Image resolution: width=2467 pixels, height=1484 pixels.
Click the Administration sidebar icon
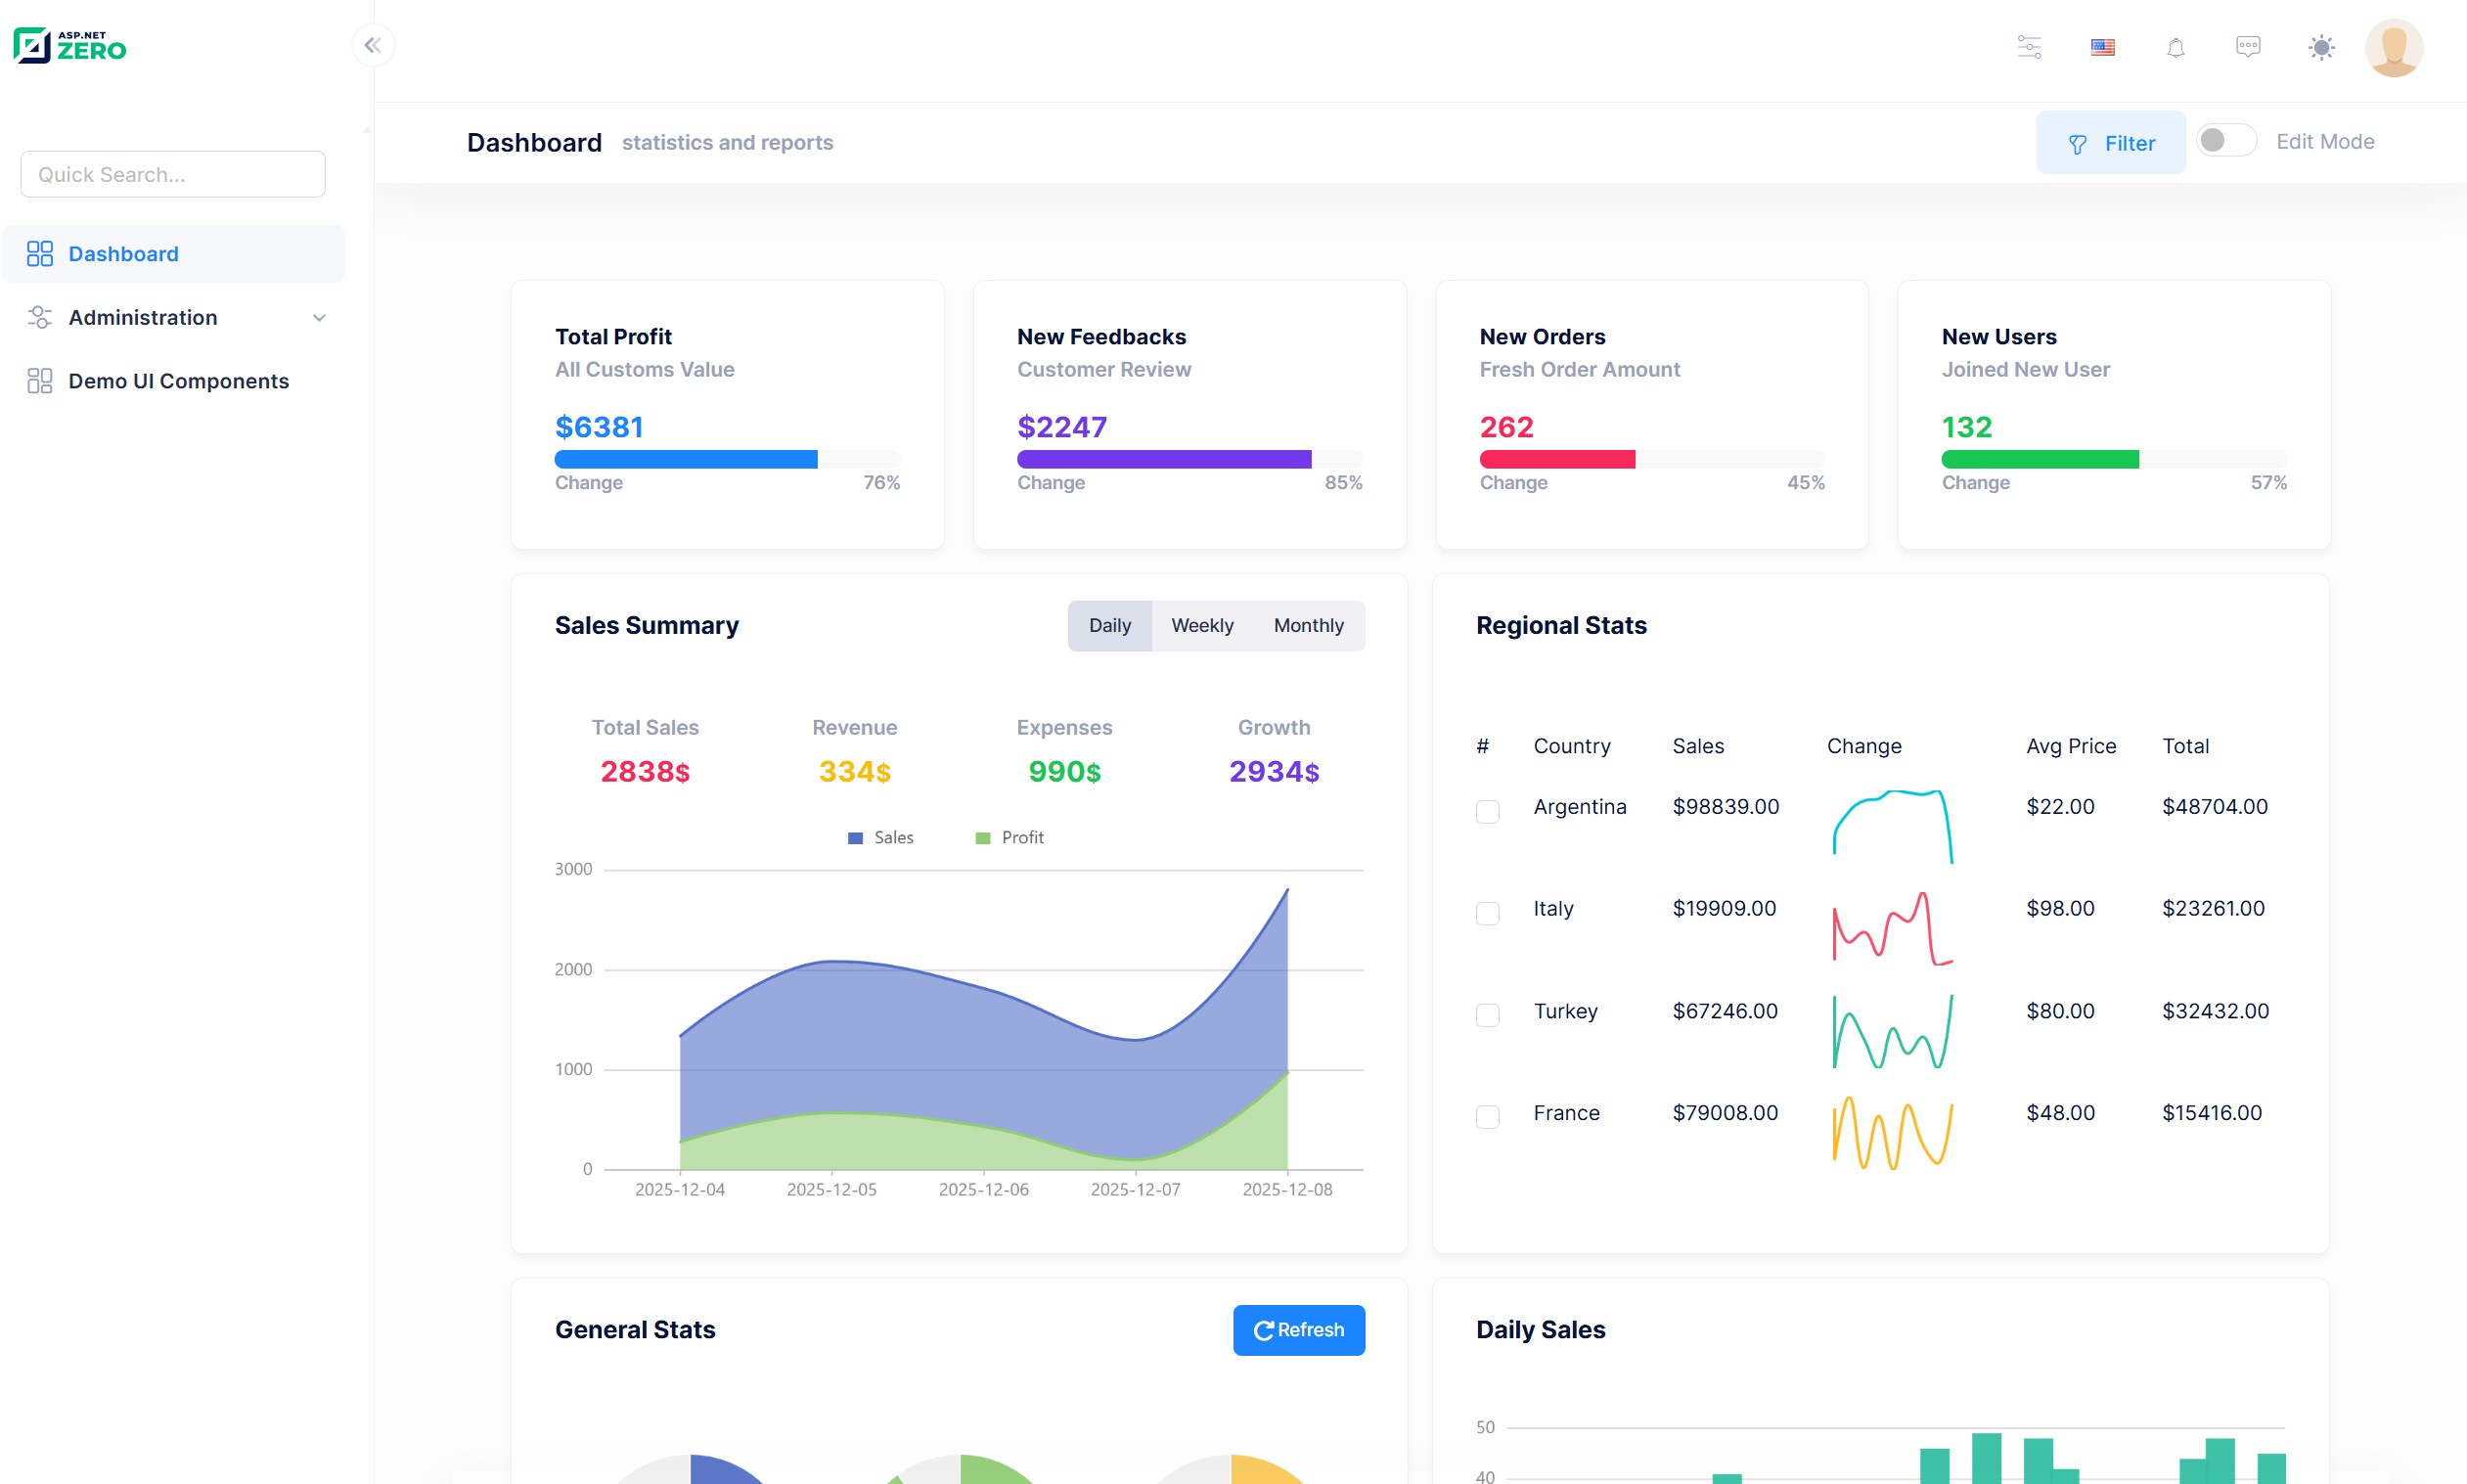click(x=40, y=317)
